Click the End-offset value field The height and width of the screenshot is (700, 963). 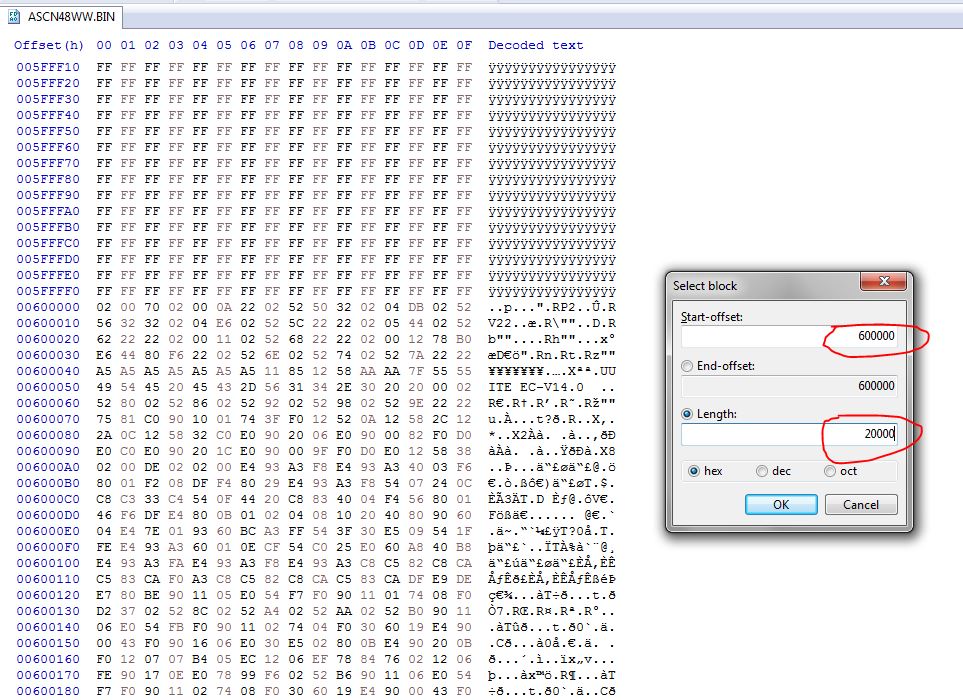click(x=789, y=386)
